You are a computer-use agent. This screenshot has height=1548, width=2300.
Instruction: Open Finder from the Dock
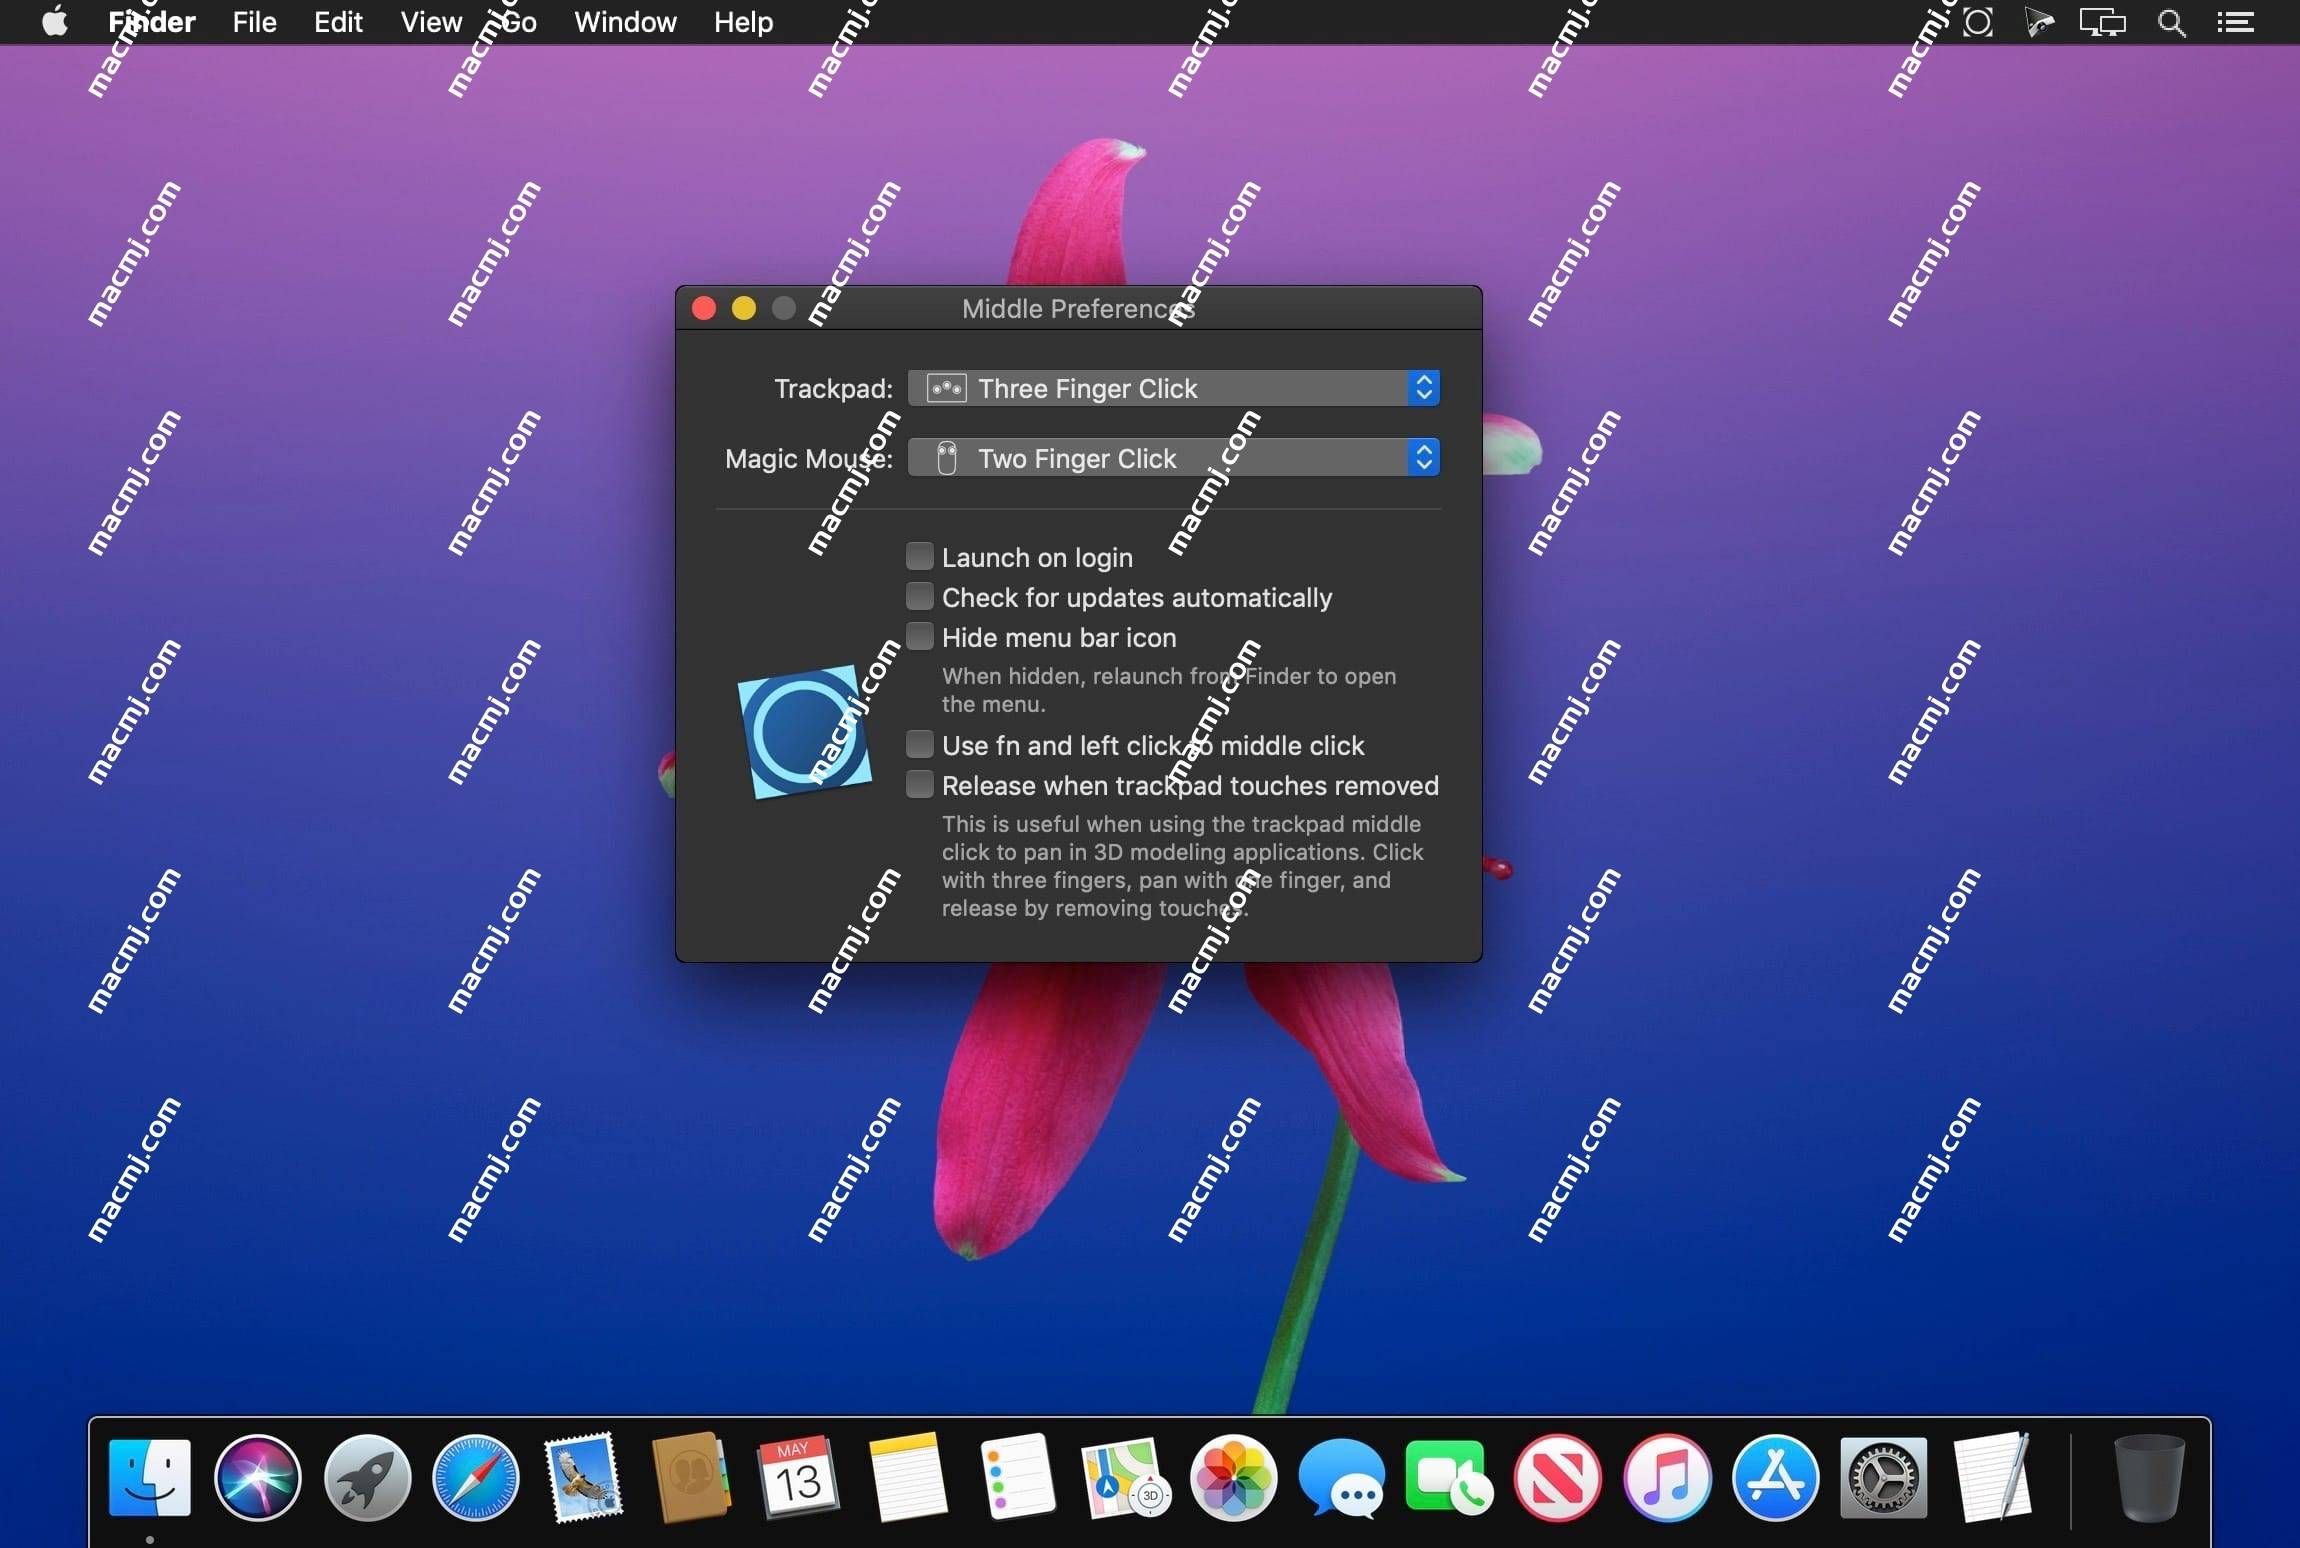point(150,1478)
